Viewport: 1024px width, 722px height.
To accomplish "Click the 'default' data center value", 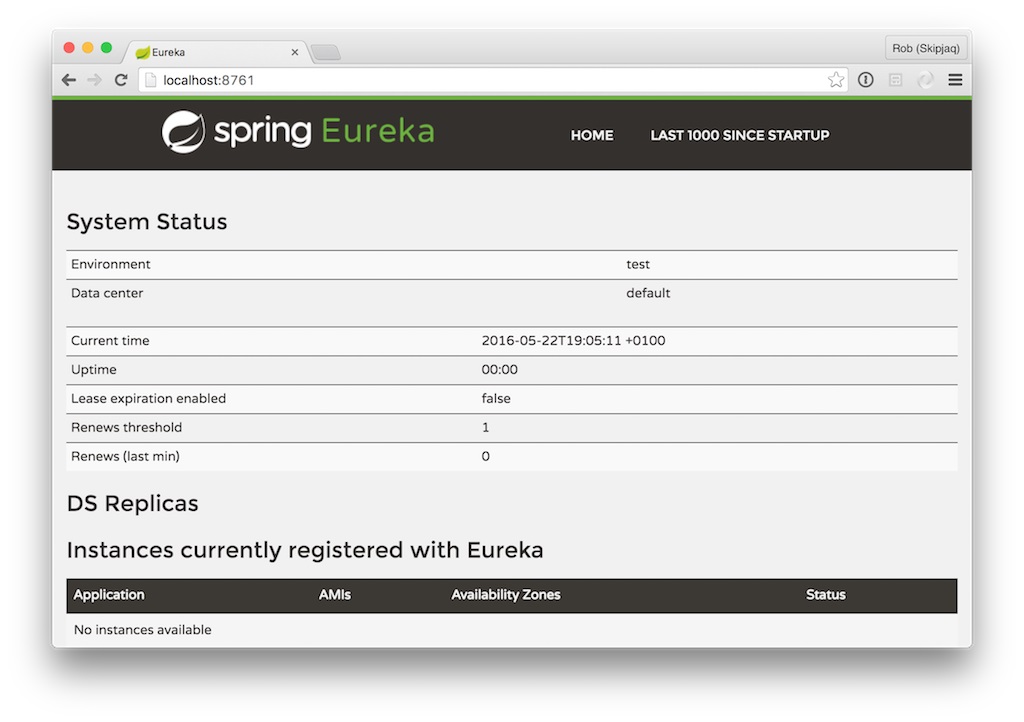I will click(x=648, y=293).
